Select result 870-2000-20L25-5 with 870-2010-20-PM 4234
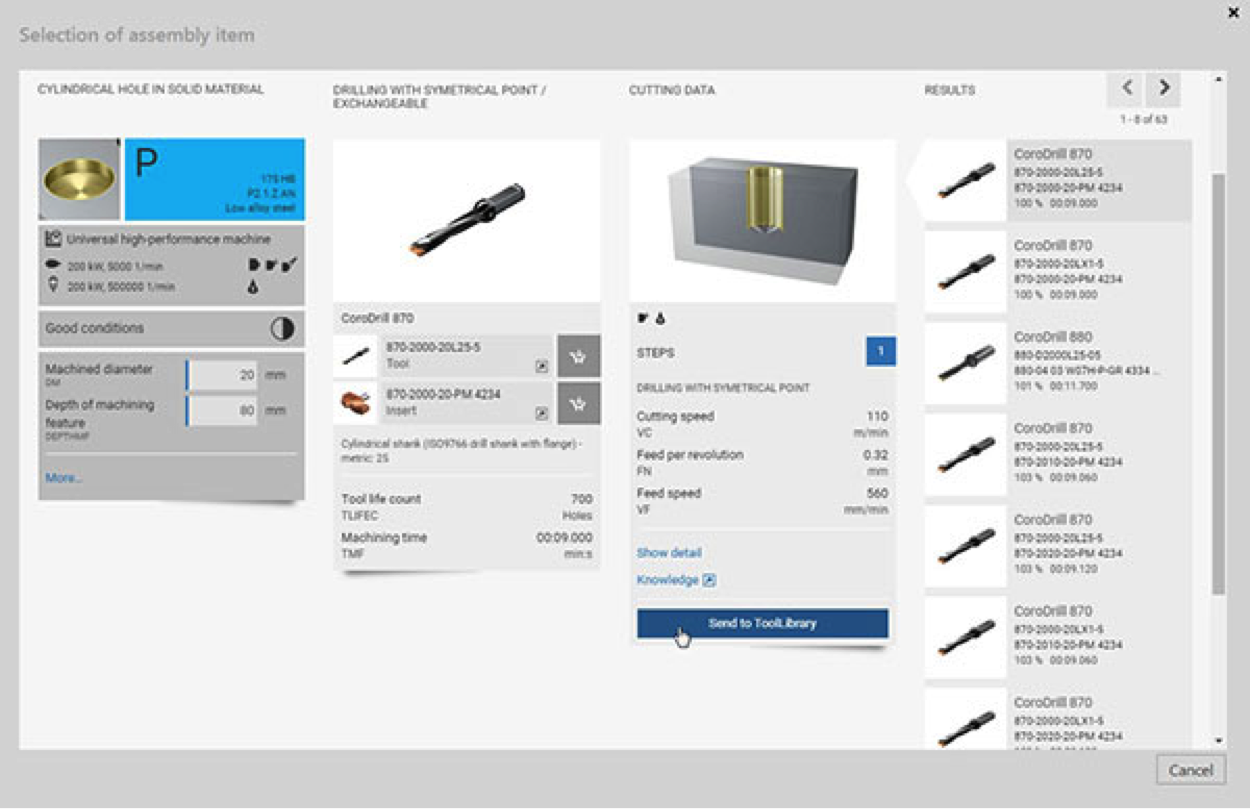This screenshot has width=1250, height=809. click(1058, 455)
